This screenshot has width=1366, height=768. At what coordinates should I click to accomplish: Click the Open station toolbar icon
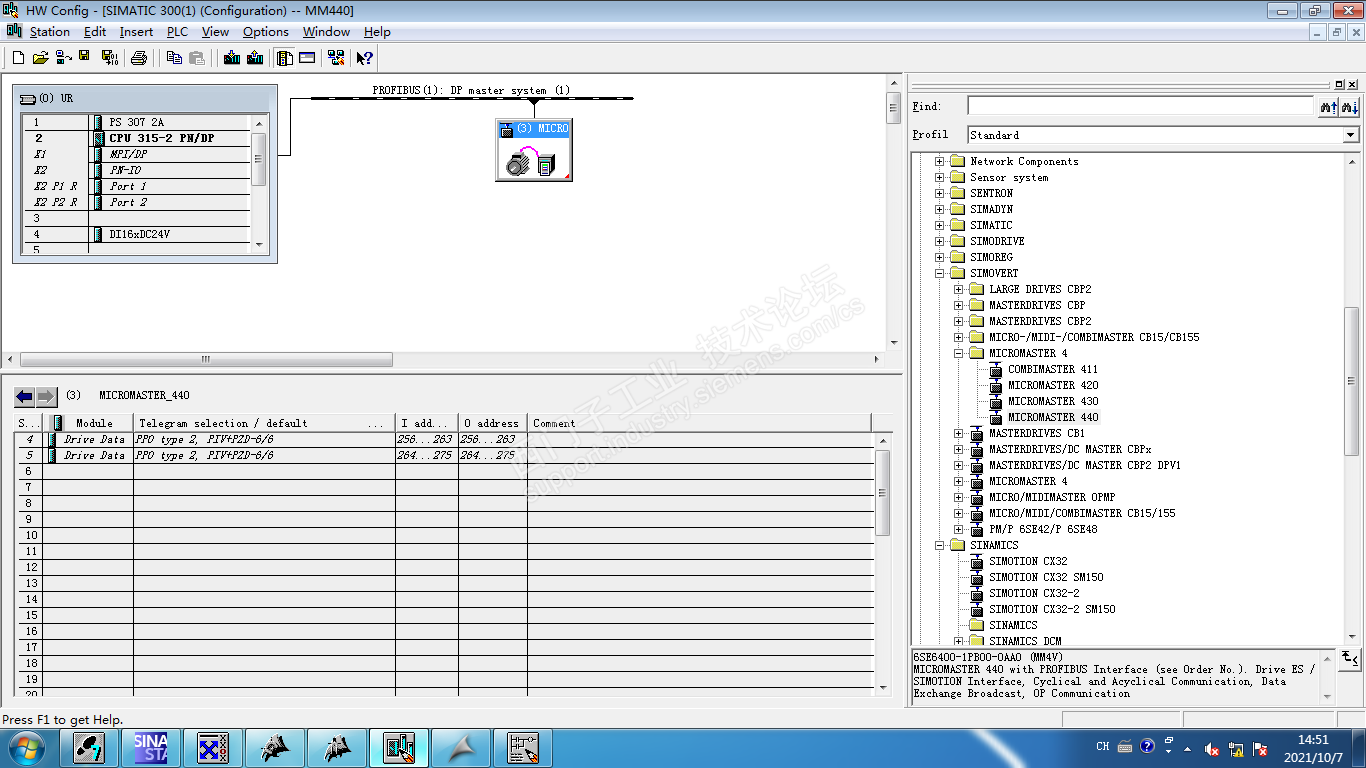[40, 58]
